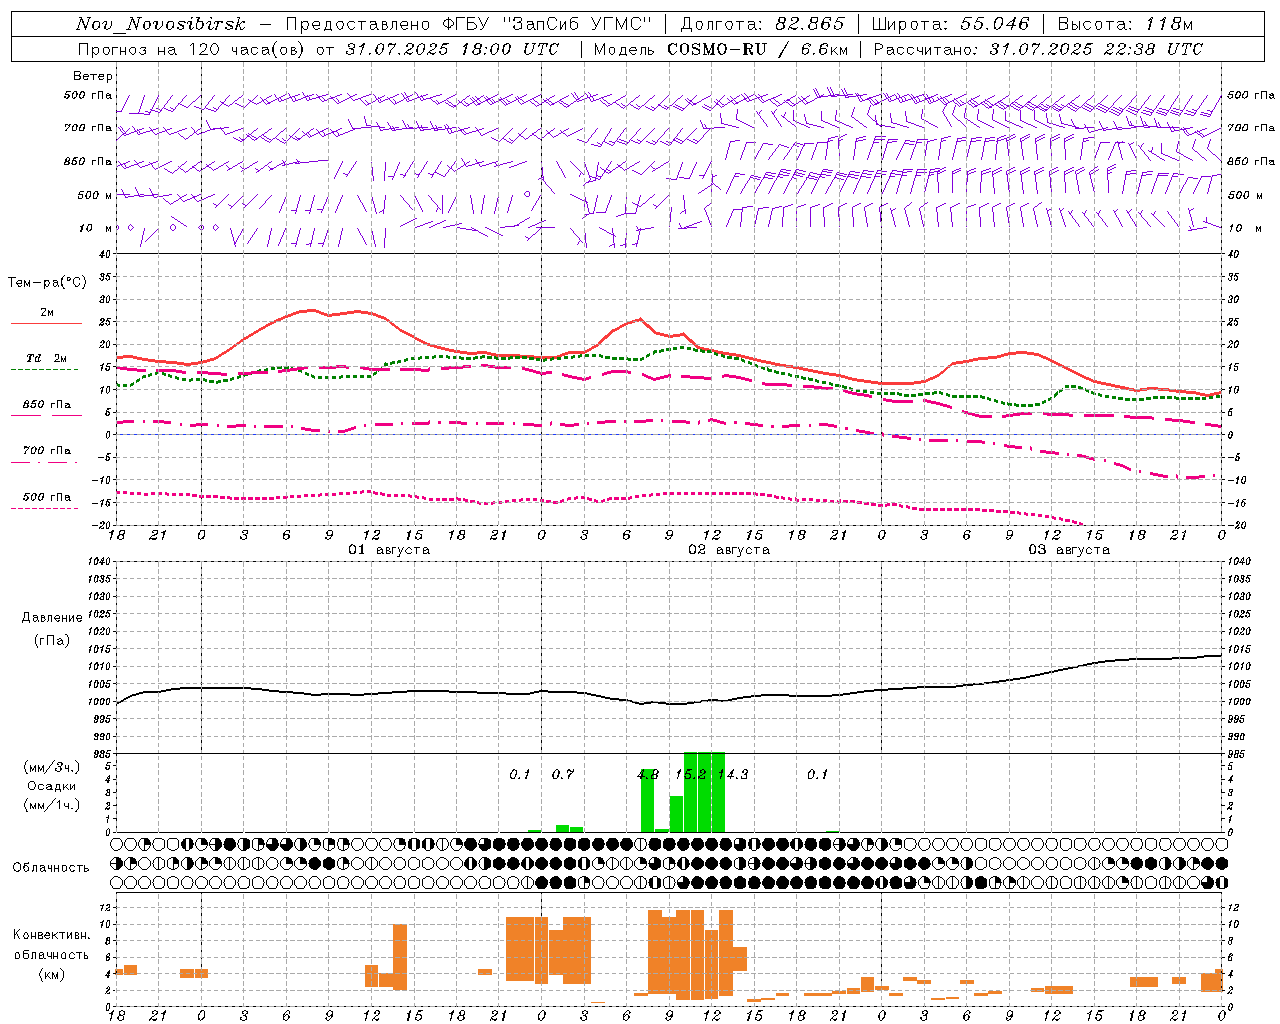The width and height of the screenshot is (1280, 1024).
Task: Click the "01 августа" date label
Action: pyautogui.click(x=389, y=550)
